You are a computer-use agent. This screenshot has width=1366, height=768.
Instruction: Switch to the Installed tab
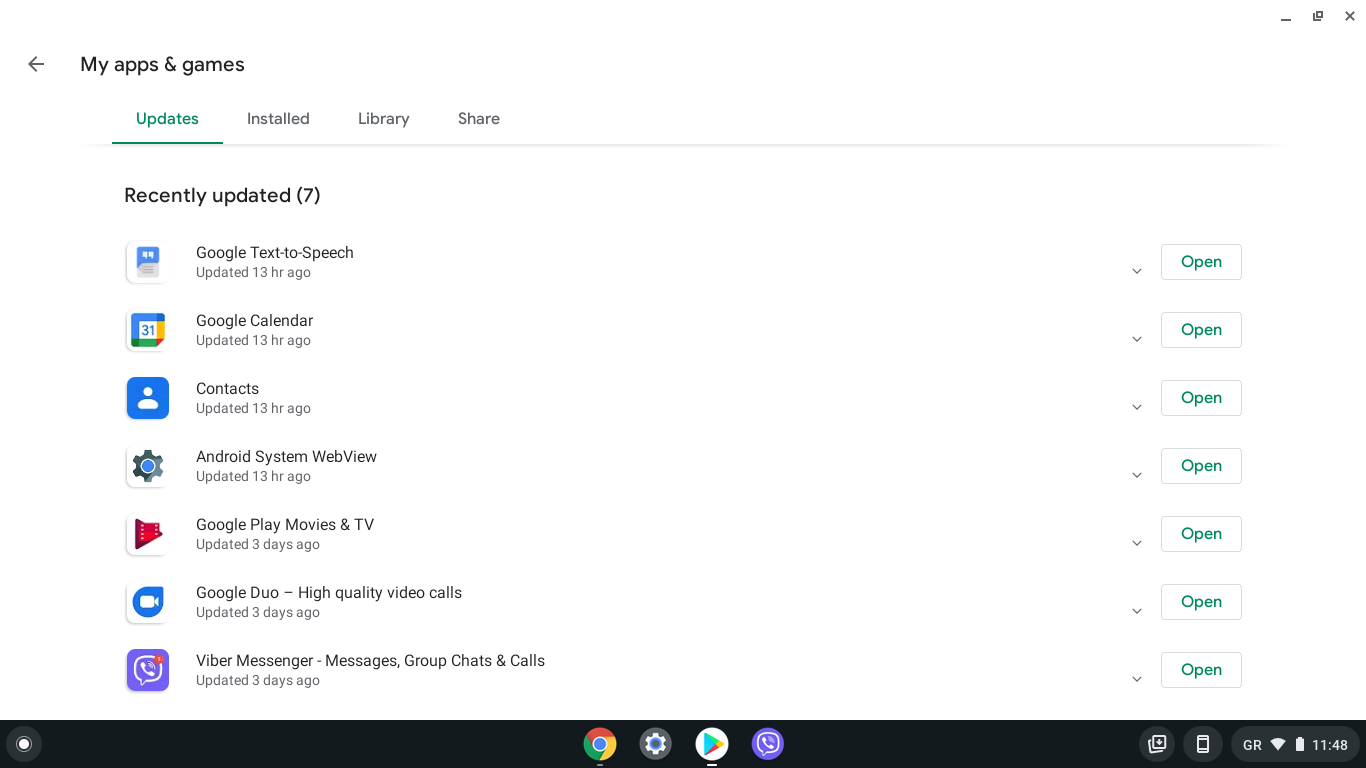click(278, 119)
